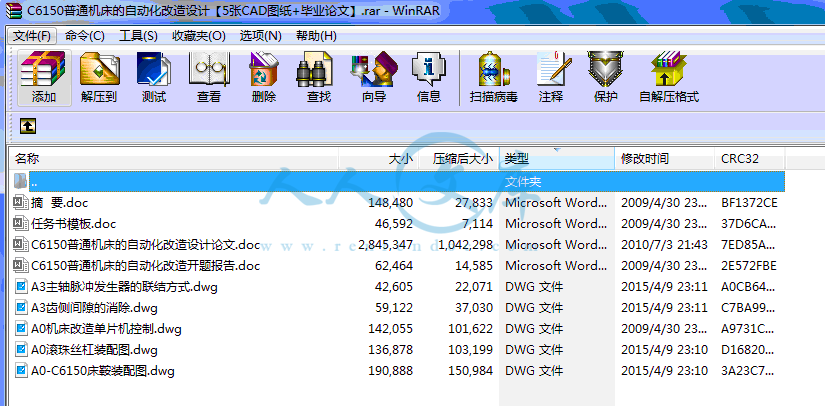Click the DWG icon beside A0滚珠丝杠装配图.dwg

click(x=21, y=350)
